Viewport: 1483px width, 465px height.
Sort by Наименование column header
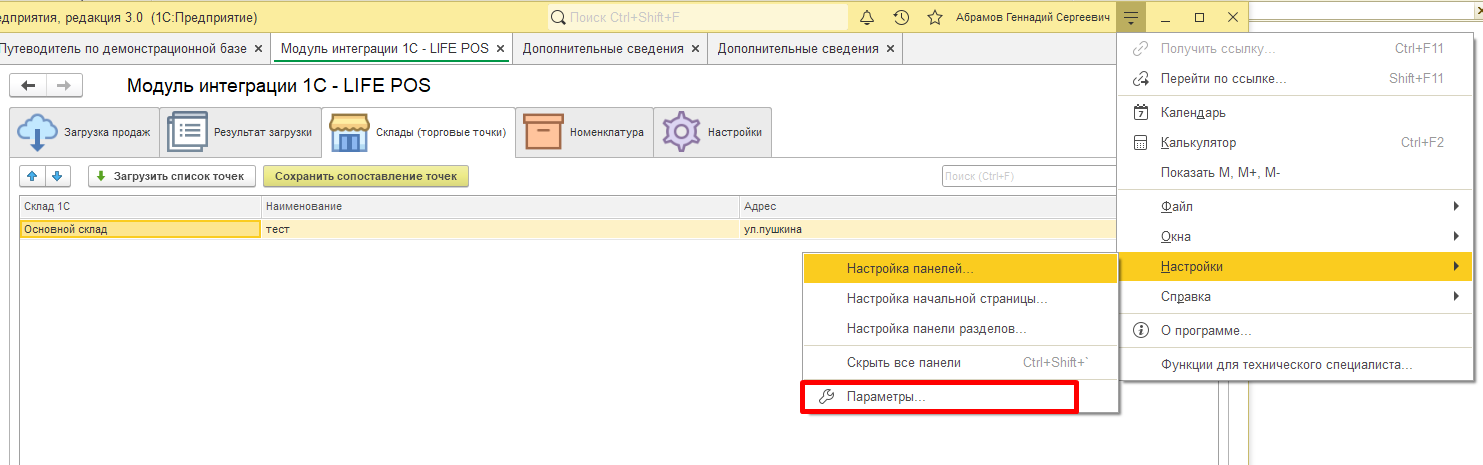(501, 206)
